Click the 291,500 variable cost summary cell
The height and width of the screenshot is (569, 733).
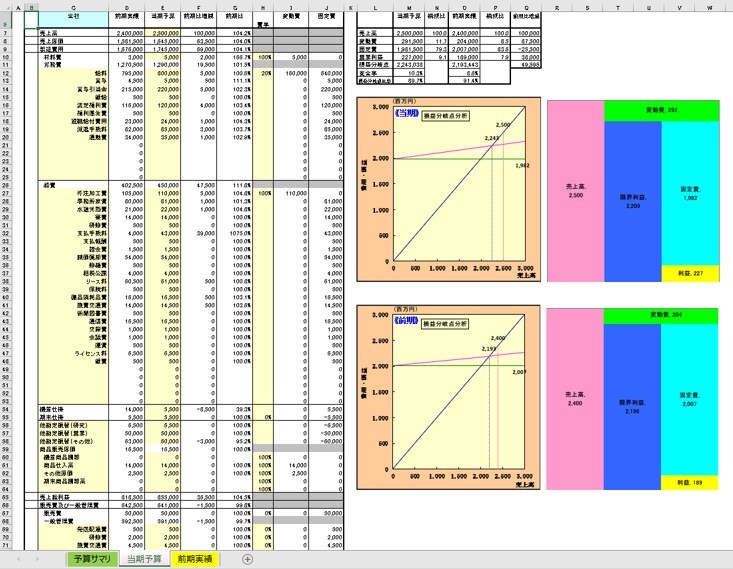[x=409, y=41]
